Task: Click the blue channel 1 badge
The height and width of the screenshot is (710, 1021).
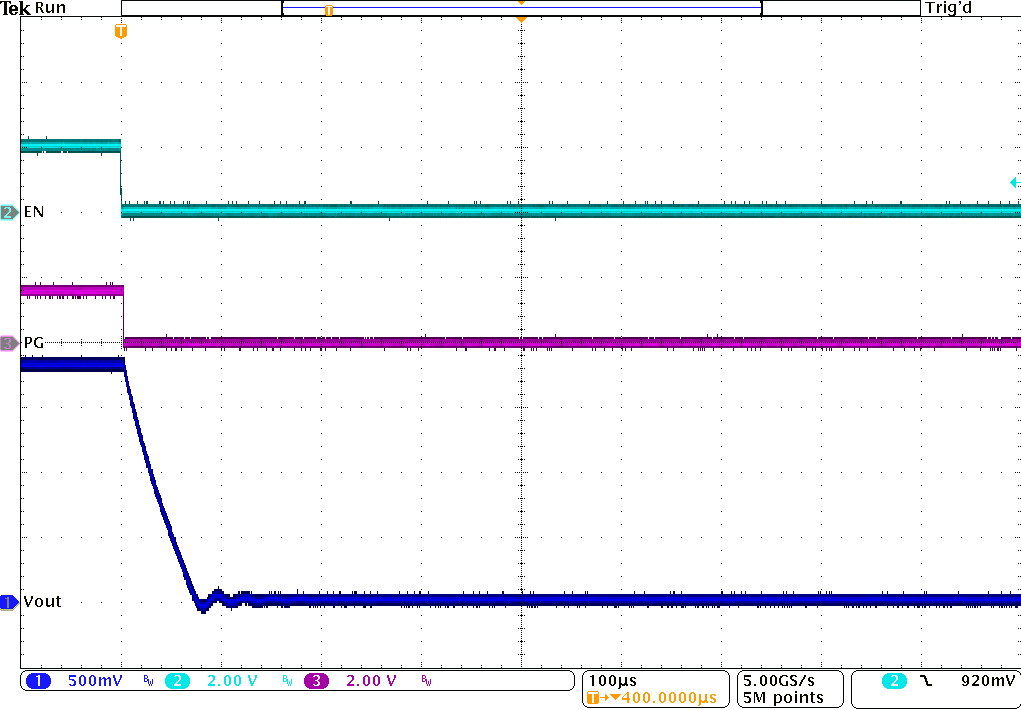Action: (x=38, y=681)
